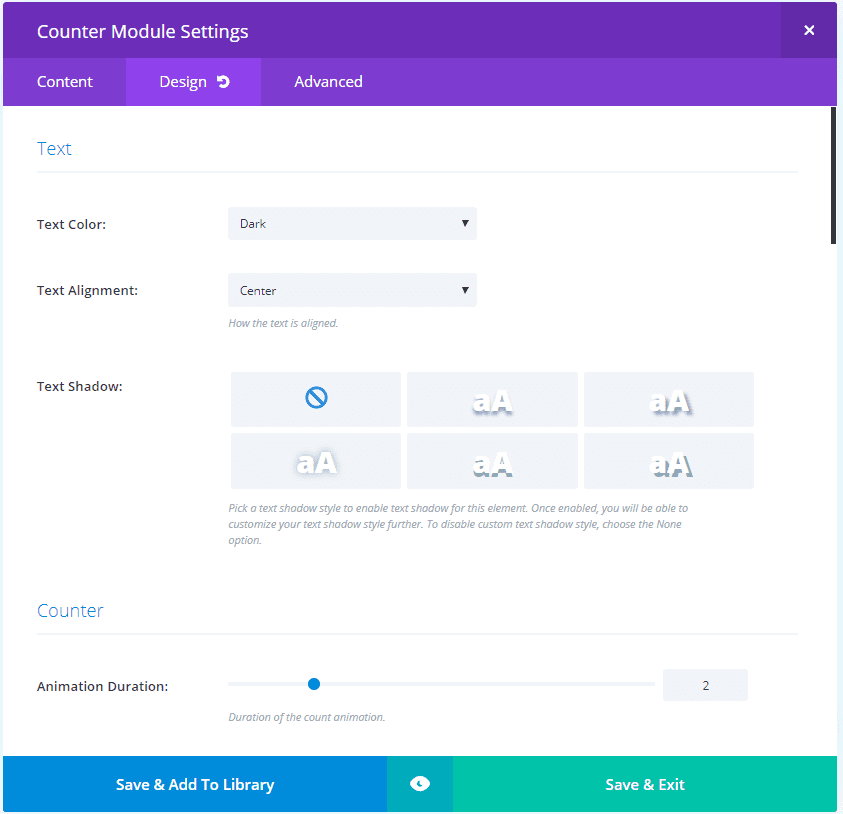
Task: Choose the top-middle soft drop shadow preset
Action: (492, 400)
